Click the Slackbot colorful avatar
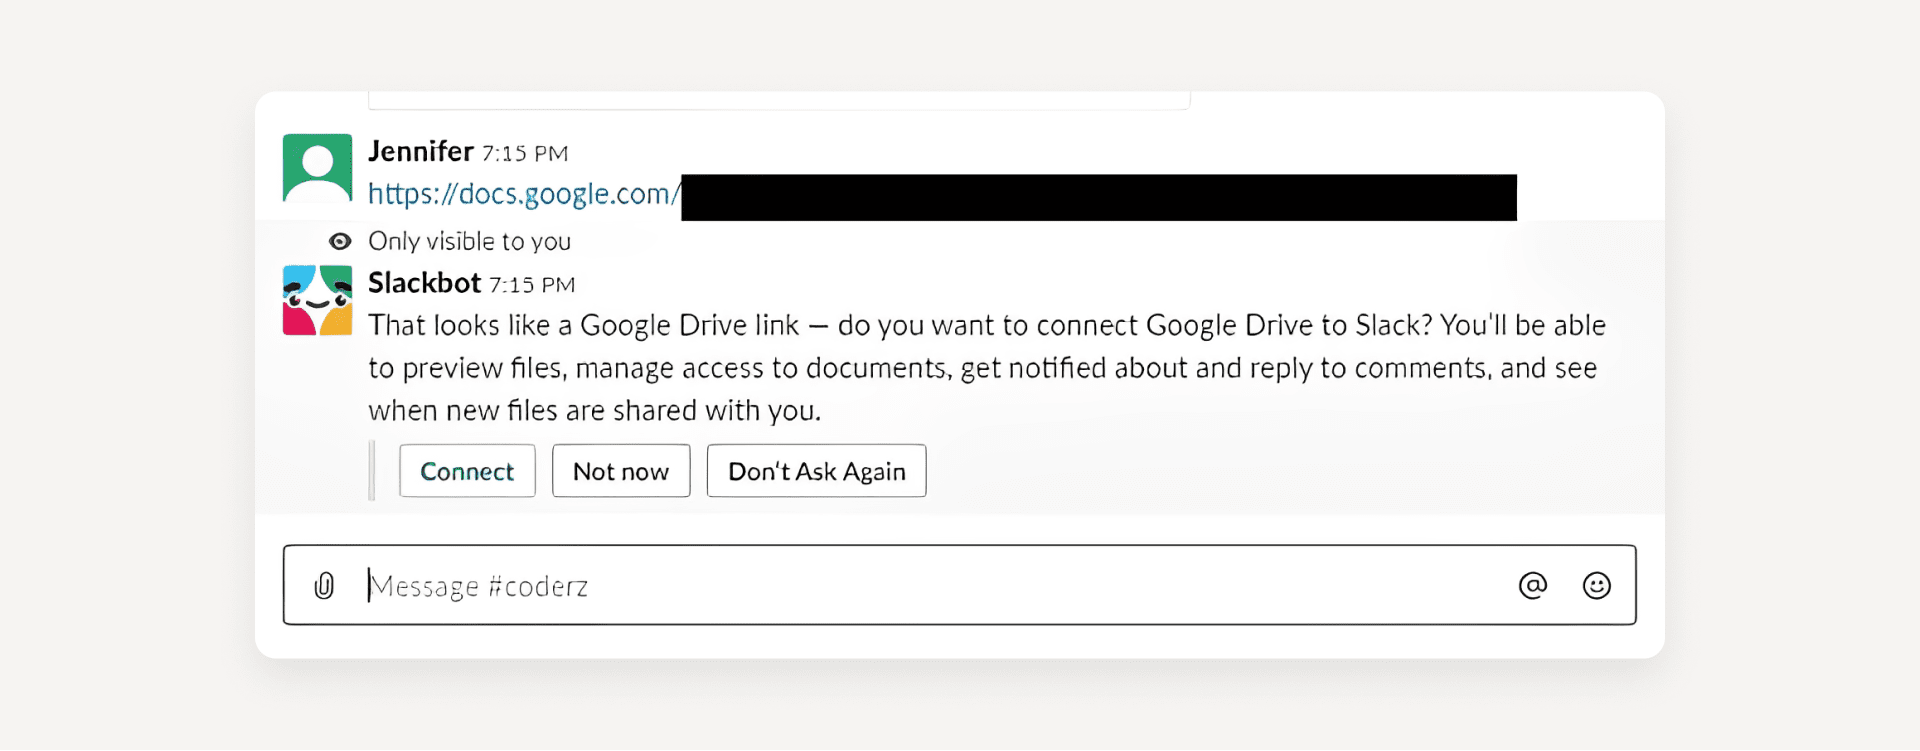 point(317,300)
